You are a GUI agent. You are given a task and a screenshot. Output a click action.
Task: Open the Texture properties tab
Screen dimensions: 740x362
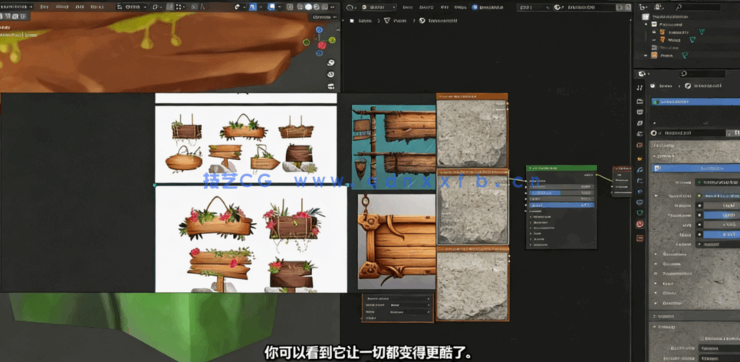click(x=639, y=238)
